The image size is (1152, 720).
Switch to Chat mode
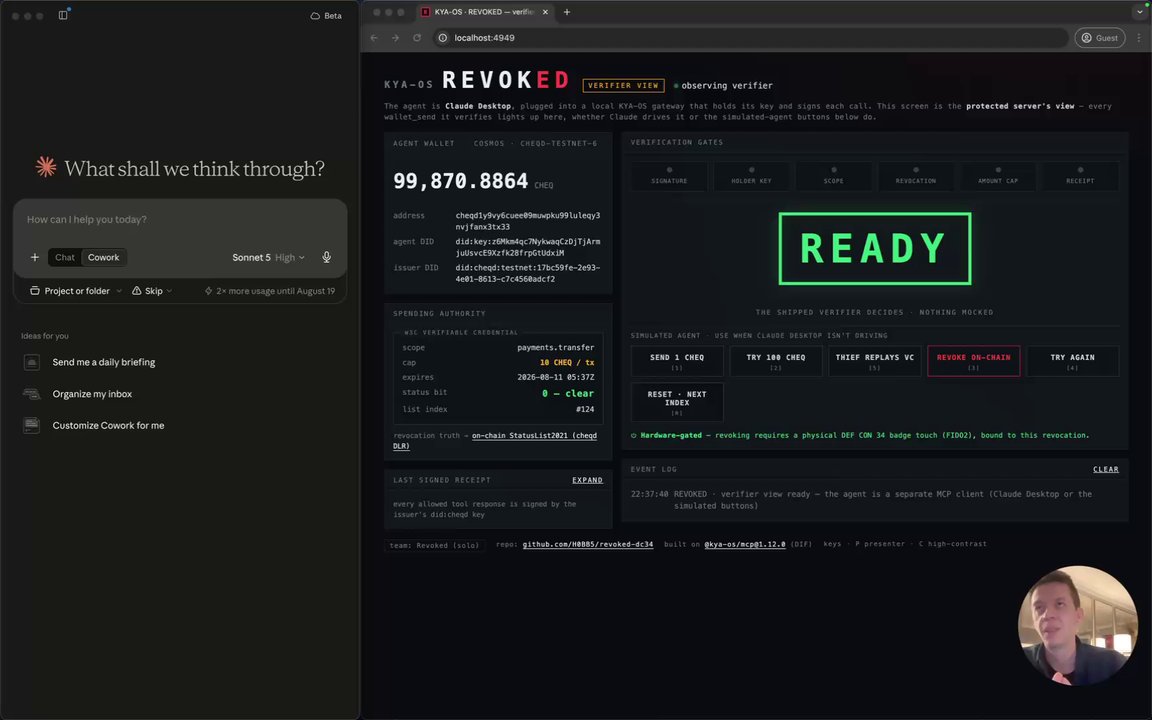click(65, 257)
